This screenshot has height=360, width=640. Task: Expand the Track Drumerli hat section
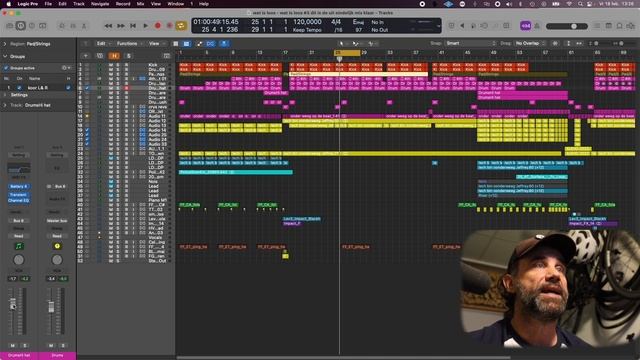click(5, 105)
